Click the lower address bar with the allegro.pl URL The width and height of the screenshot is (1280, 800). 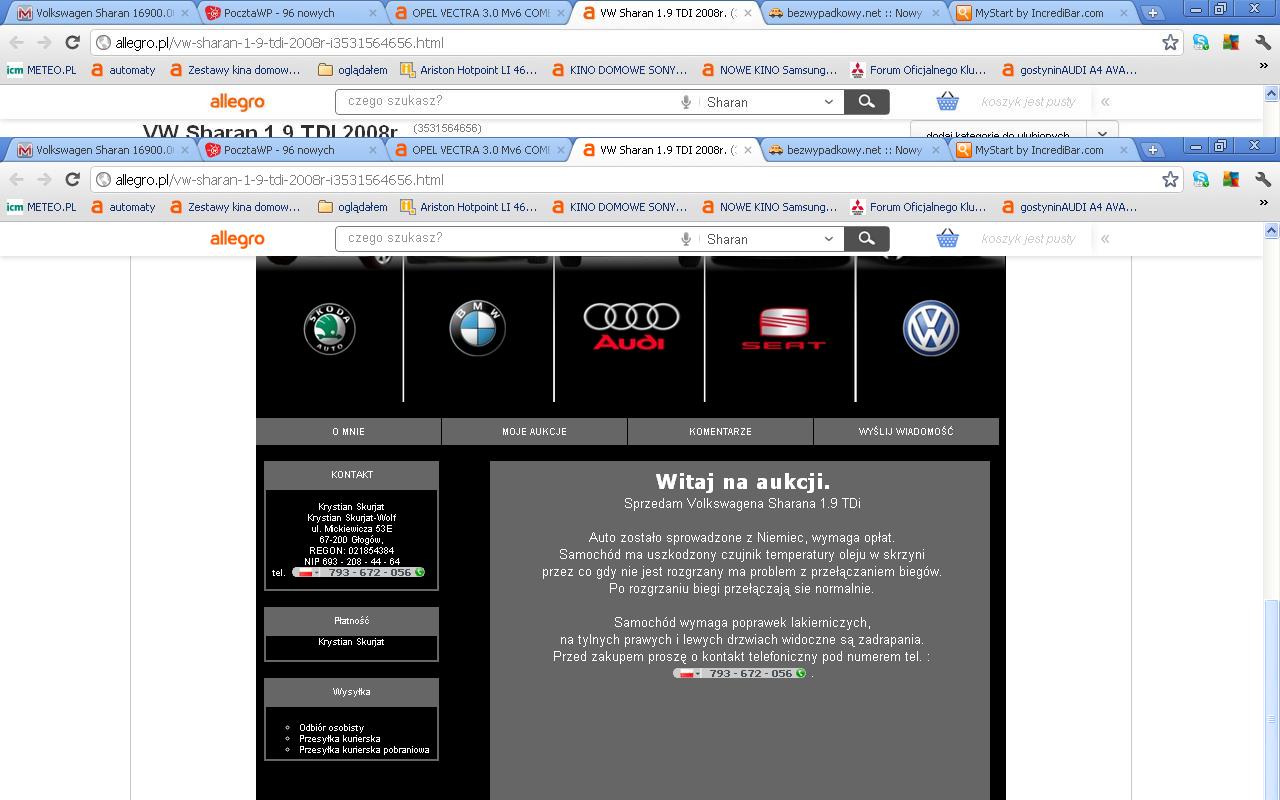pyautogui.click(x=635, y=180)
